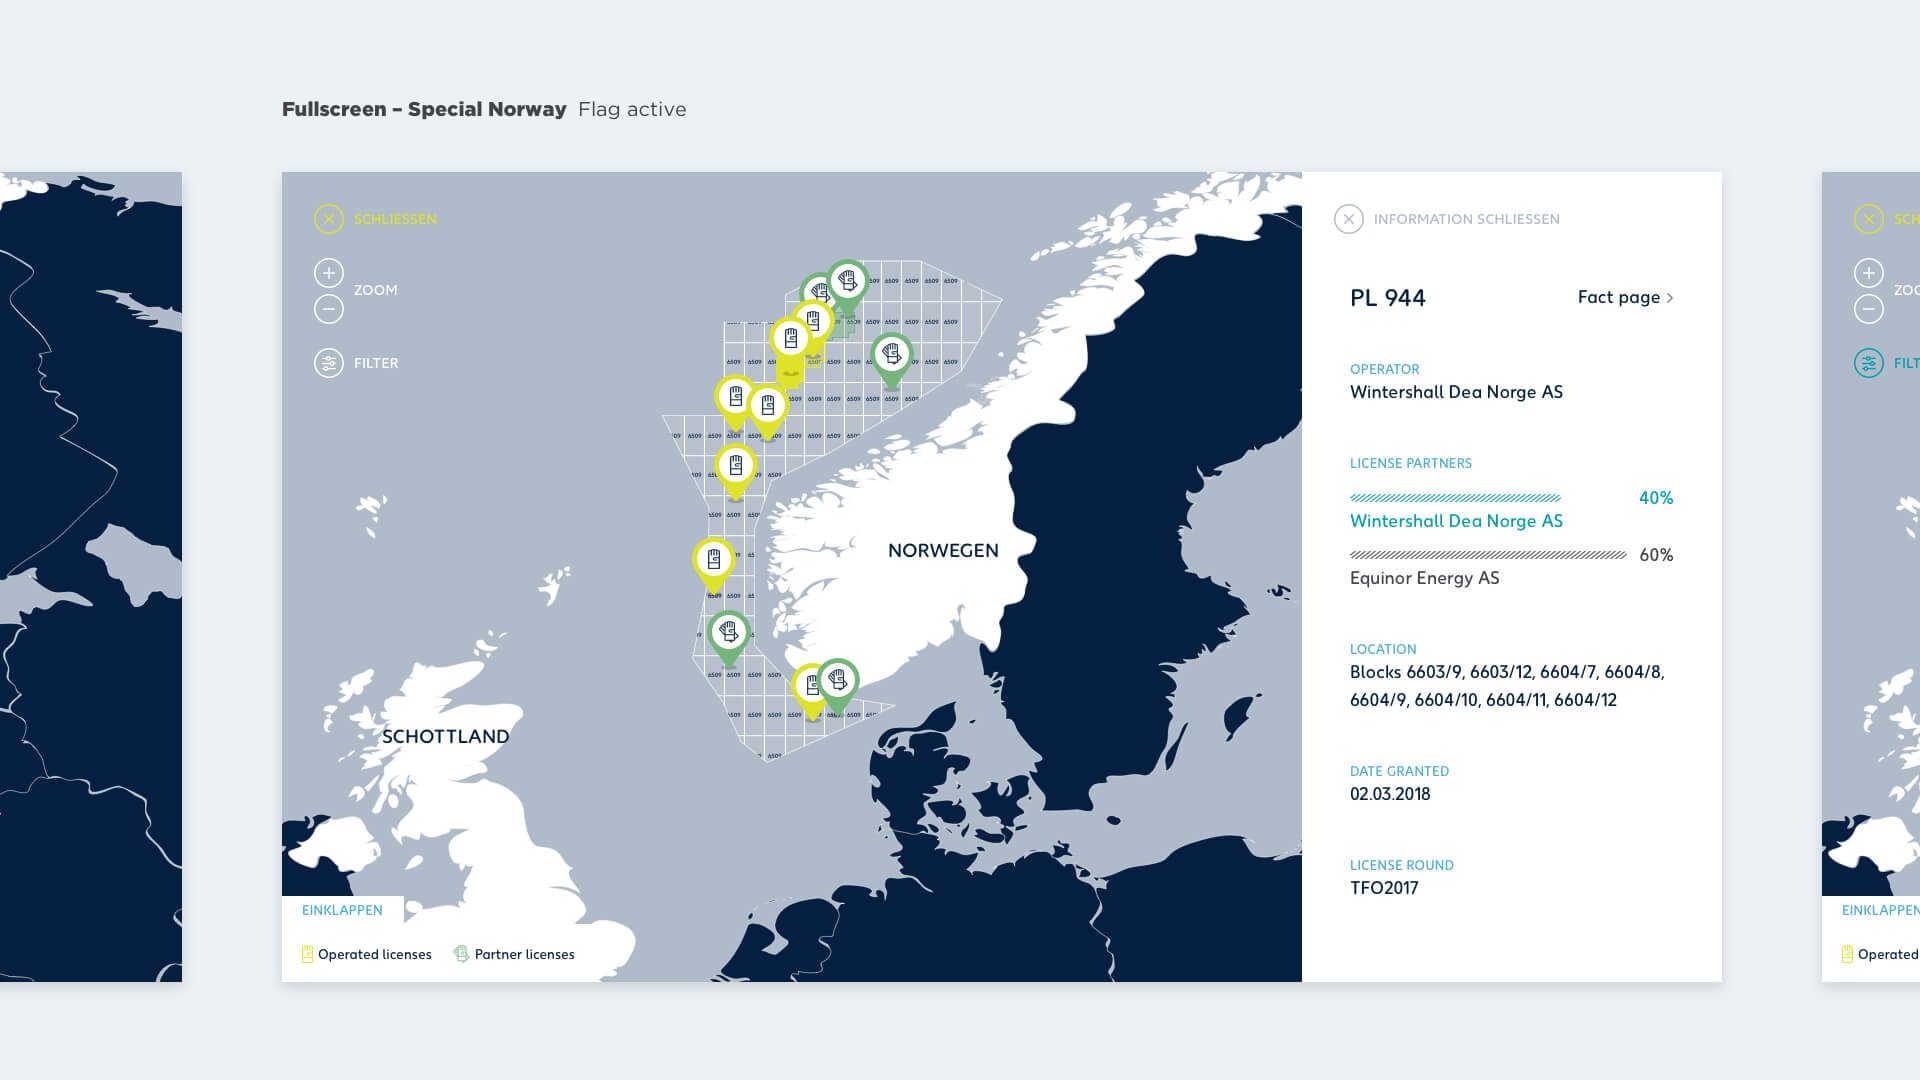
Task: Click the date granted 02.03.2018
Action: (1390, 794)
